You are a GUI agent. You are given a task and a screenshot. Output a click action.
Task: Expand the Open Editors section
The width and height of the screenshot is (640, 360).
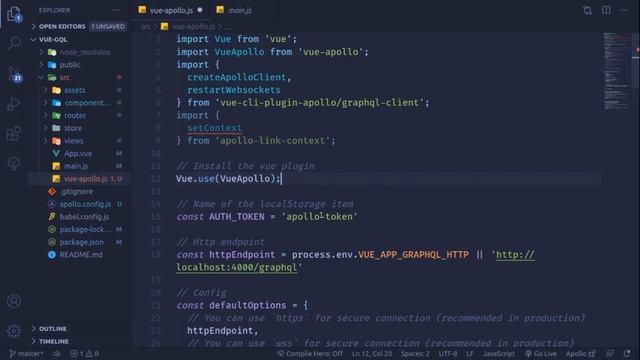(x=78, y=27)
